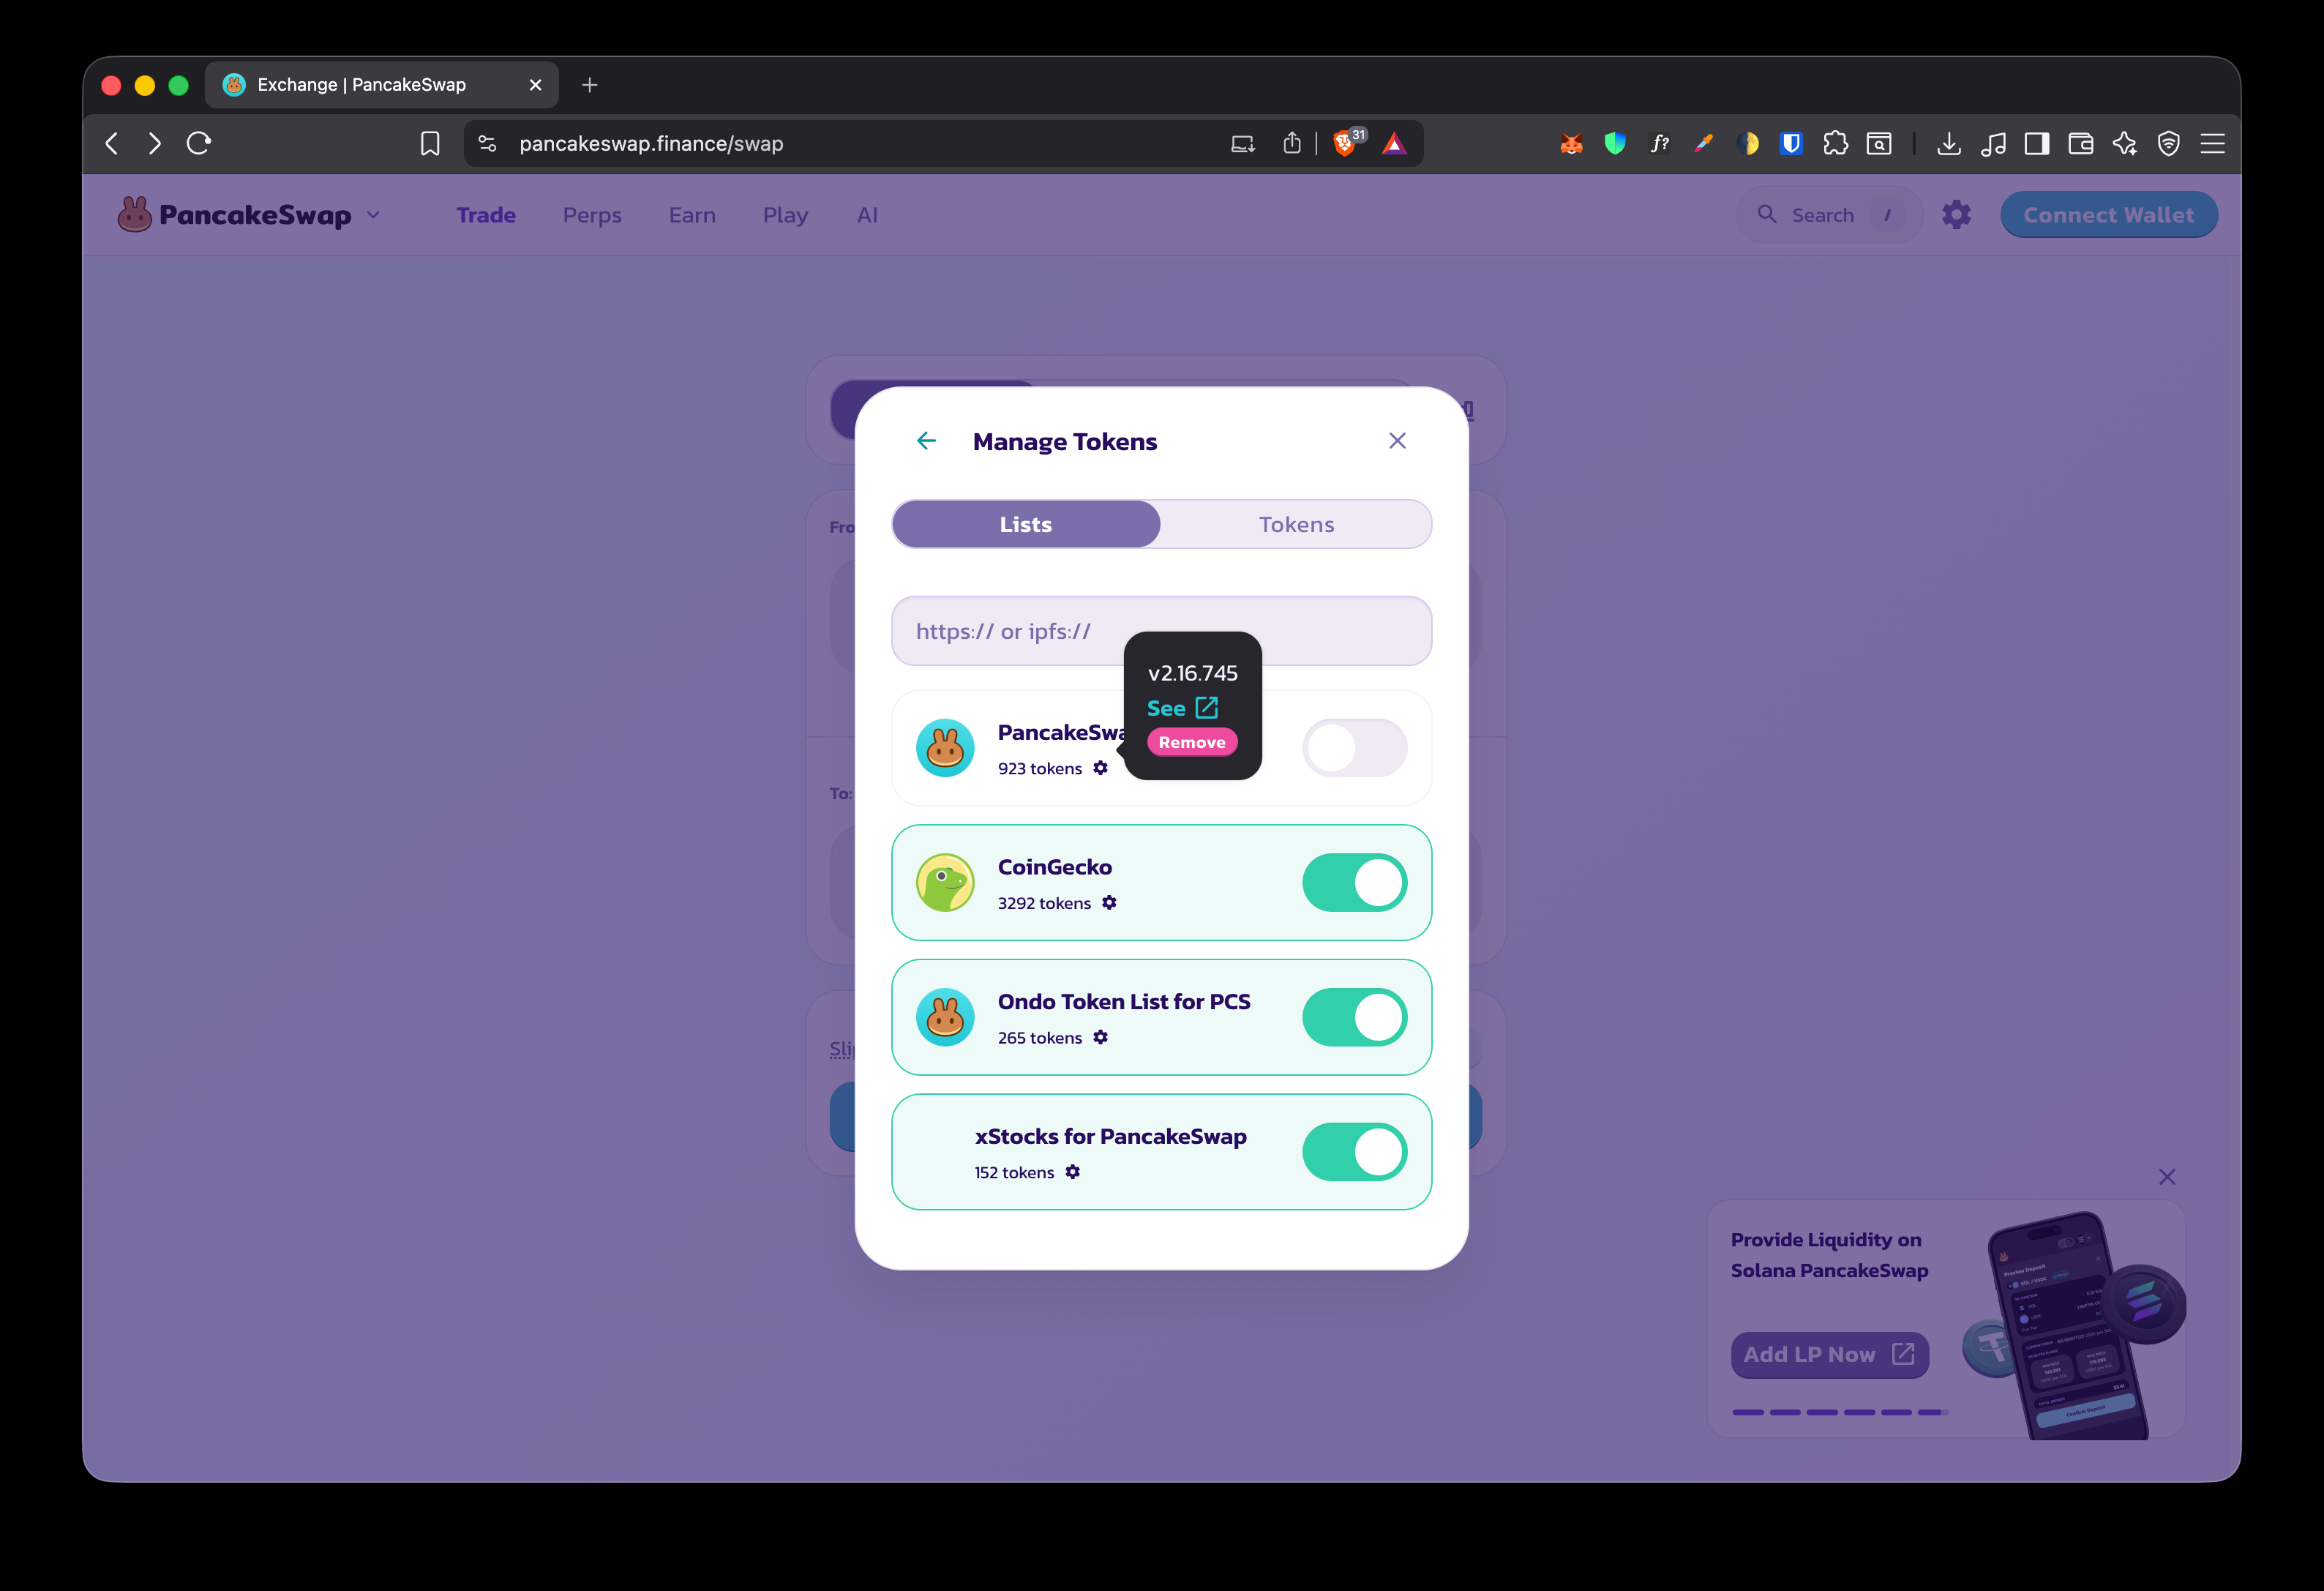Follow the See link in the tooltip
2324x1591 pixels.
click(1182, 708)
